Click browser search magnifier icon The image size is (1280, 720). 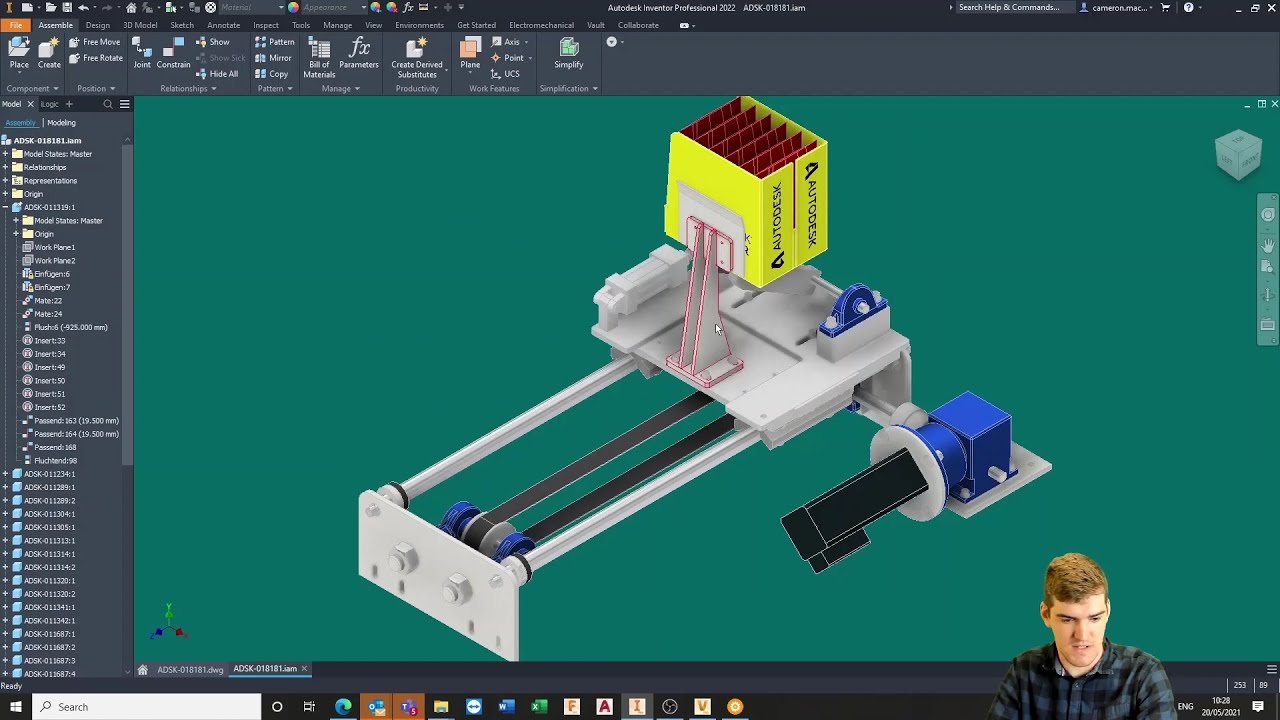pos(108,104)
